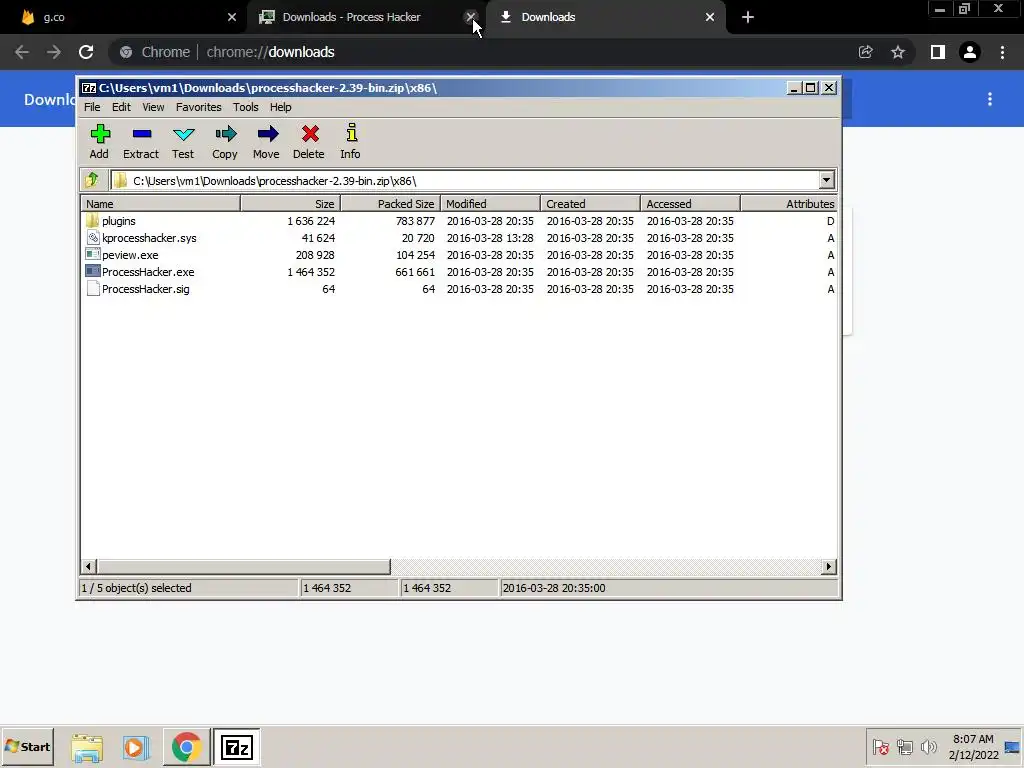Screen dimensions: 1024x768
Task: Open the Chrome share icon
Action: 866,52
